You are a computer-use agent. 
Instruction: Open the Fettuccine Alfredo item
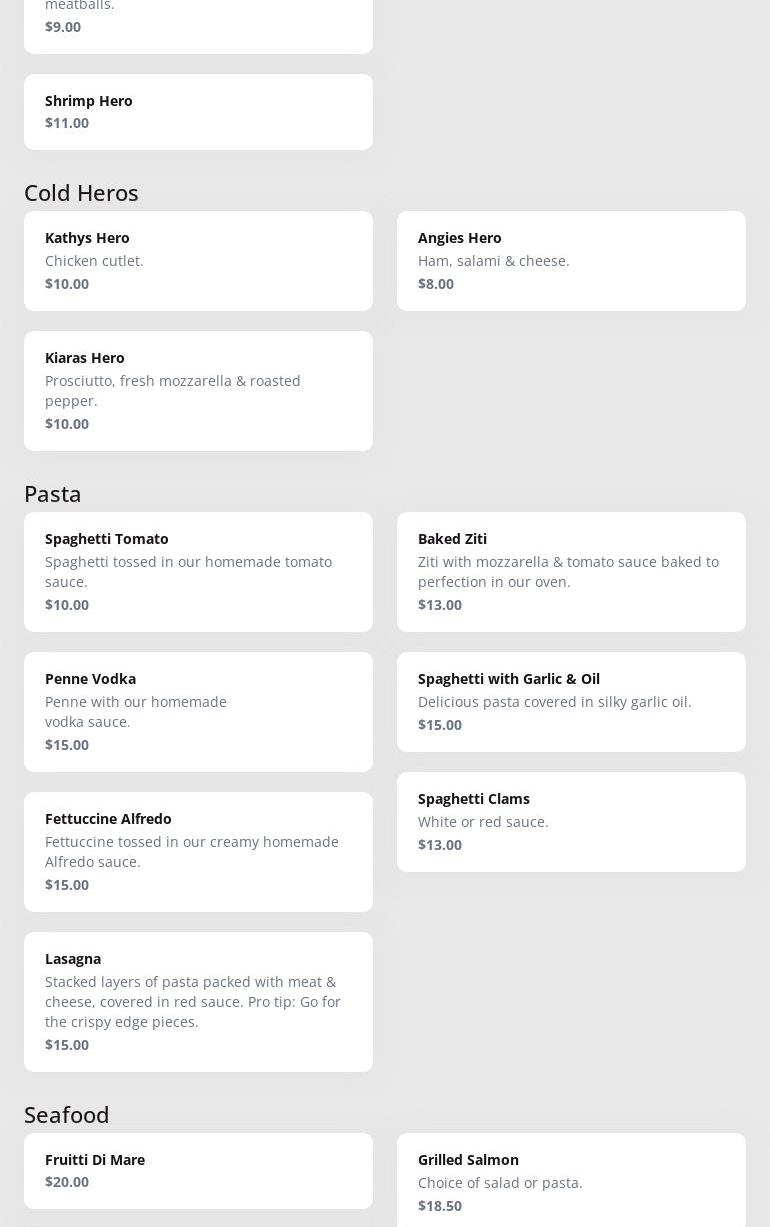tap(198, 852)
